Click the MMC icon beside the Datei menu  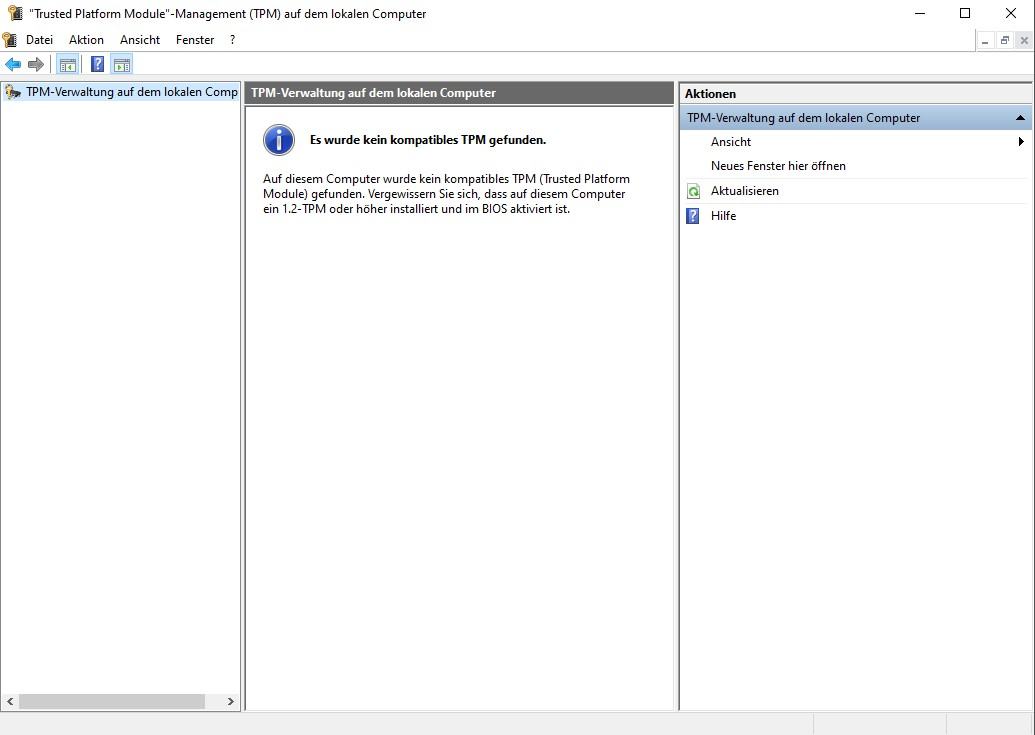tap(9, 40)
